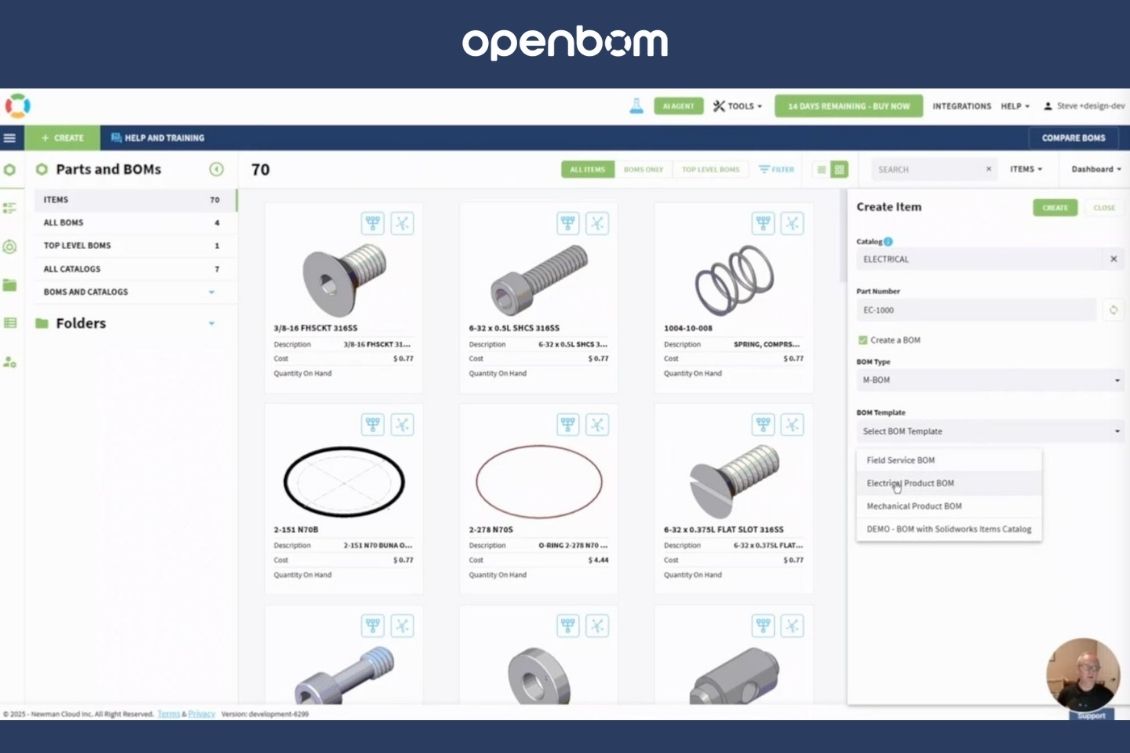The image size is (1130, 753).
Task: Choose Field Service BOM template
Action: click(x=949, y=460)
